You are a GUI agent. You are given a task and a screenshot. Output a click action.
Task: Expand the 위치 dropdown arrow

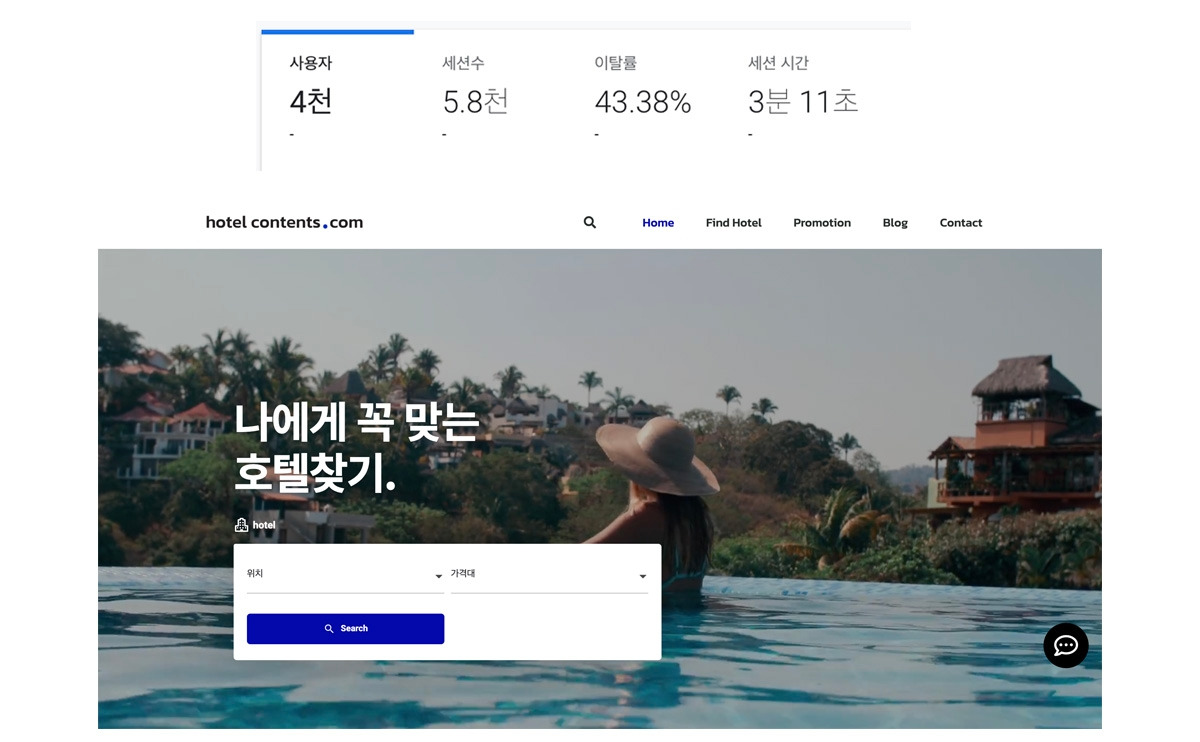(x=438, y=577)
